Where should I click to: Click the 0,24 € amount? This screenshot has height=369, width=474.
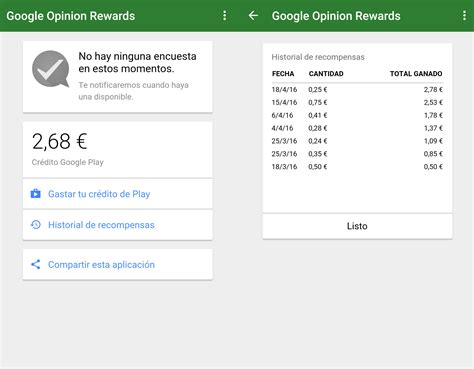pos(318,141)
